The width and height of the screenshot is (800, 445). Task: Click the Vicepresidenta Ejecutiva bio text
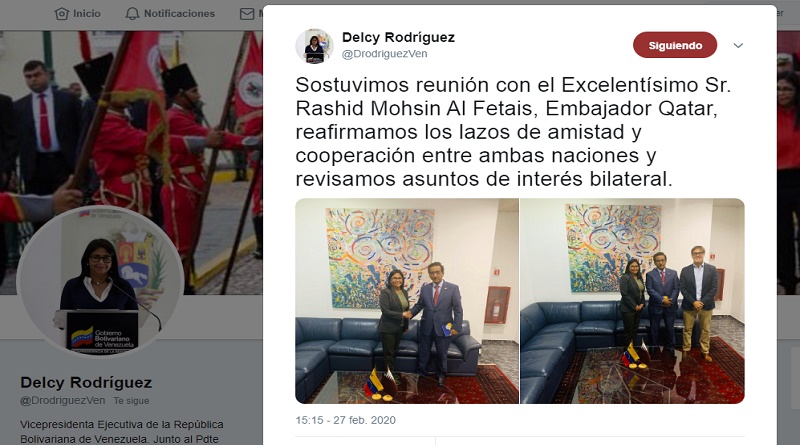coord(122,432)
